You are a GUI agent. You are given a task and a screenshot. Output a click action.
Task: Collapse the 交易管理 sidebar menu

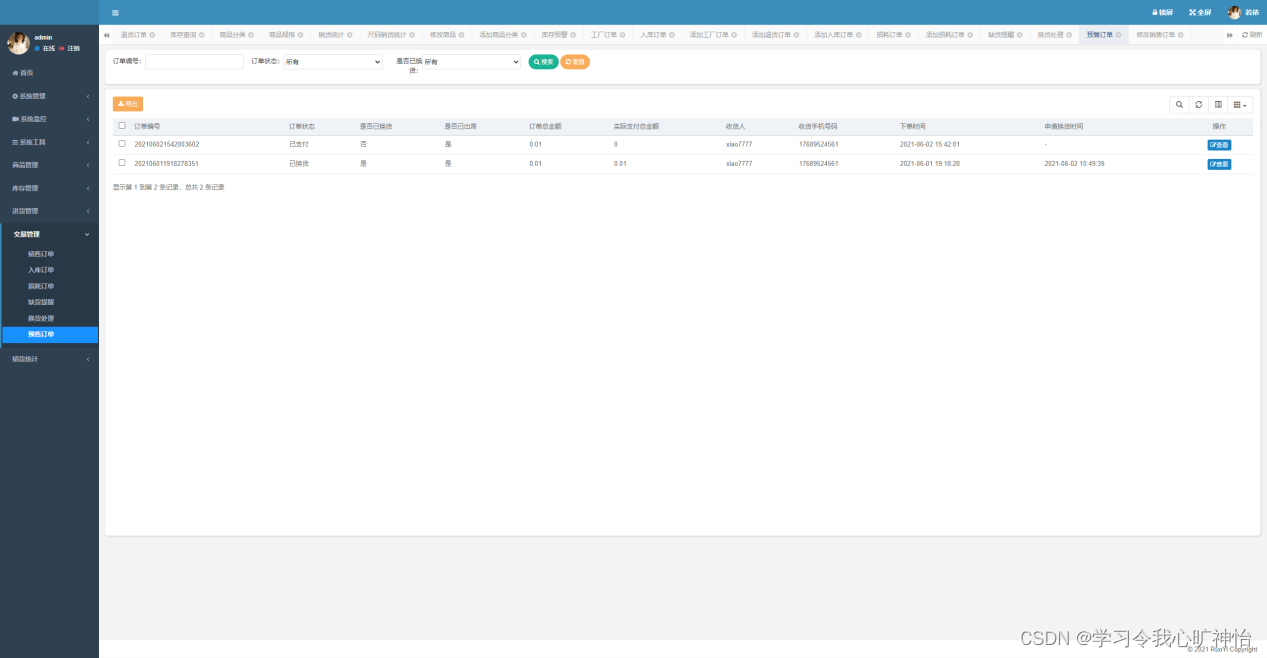[49, 234]
